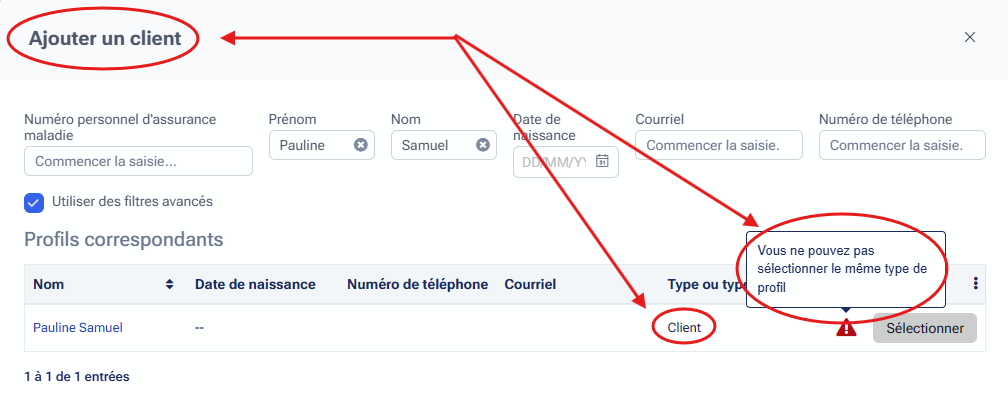Focus the Courriel input field

(x=719, y=145)
